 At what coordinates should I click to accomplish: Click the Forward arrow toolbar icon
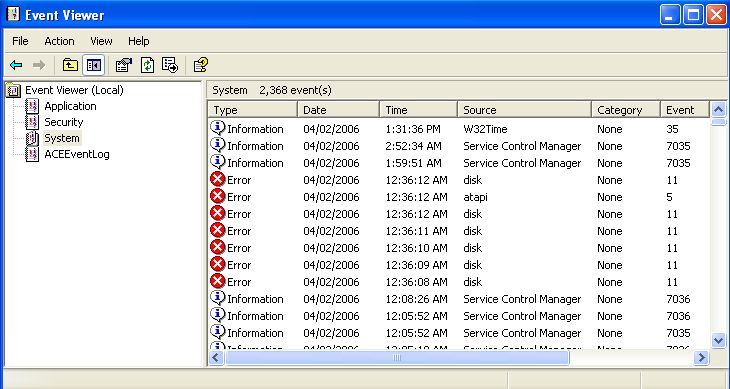click(x=39, y=65)
